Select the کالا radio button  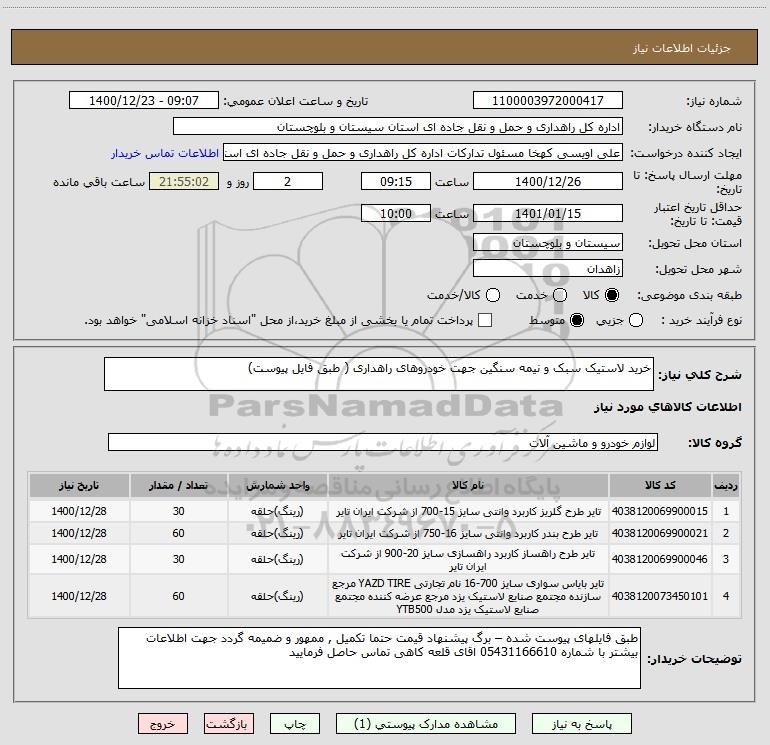click(x=612, y=295)
